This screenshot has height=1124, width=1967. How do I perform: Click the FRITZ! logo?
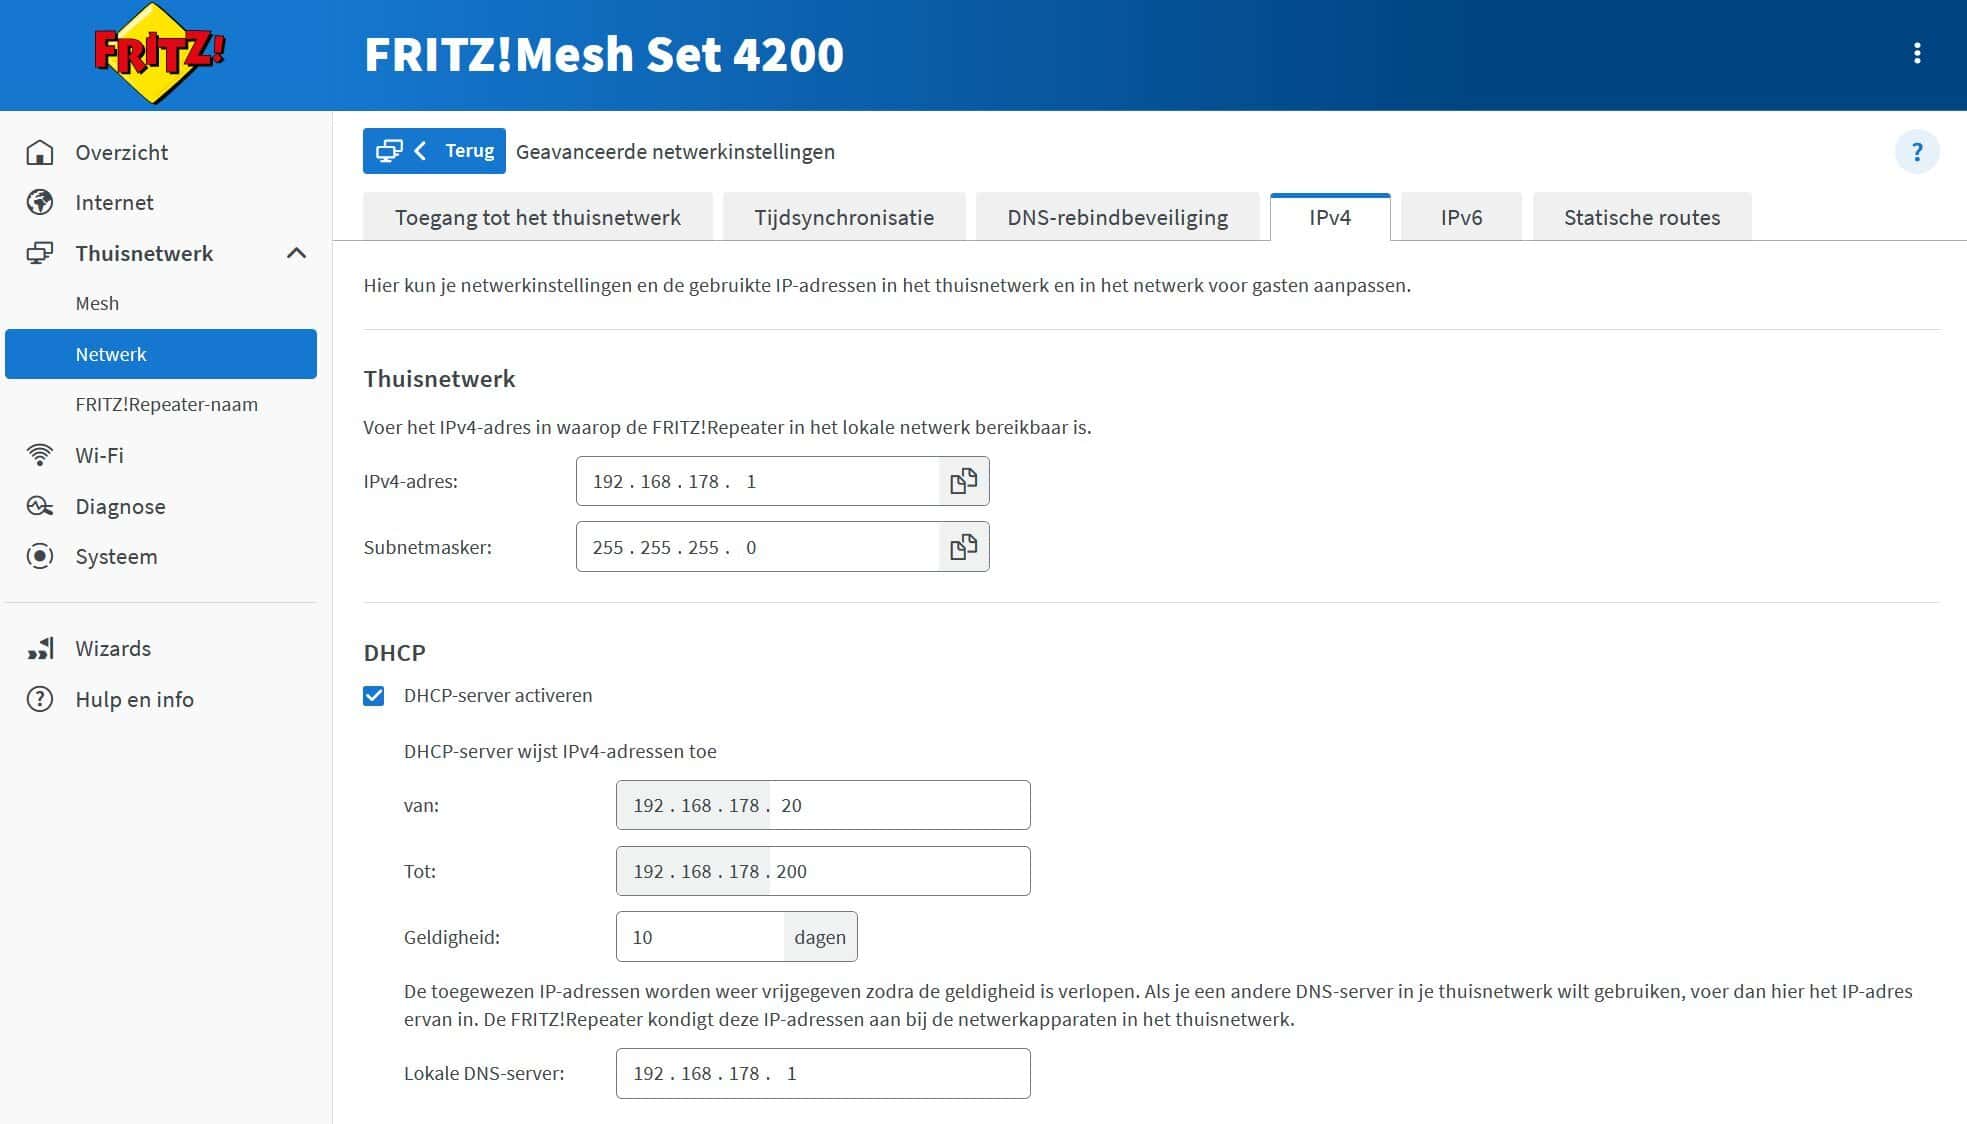pyautogui.click(x=159, y=54)
